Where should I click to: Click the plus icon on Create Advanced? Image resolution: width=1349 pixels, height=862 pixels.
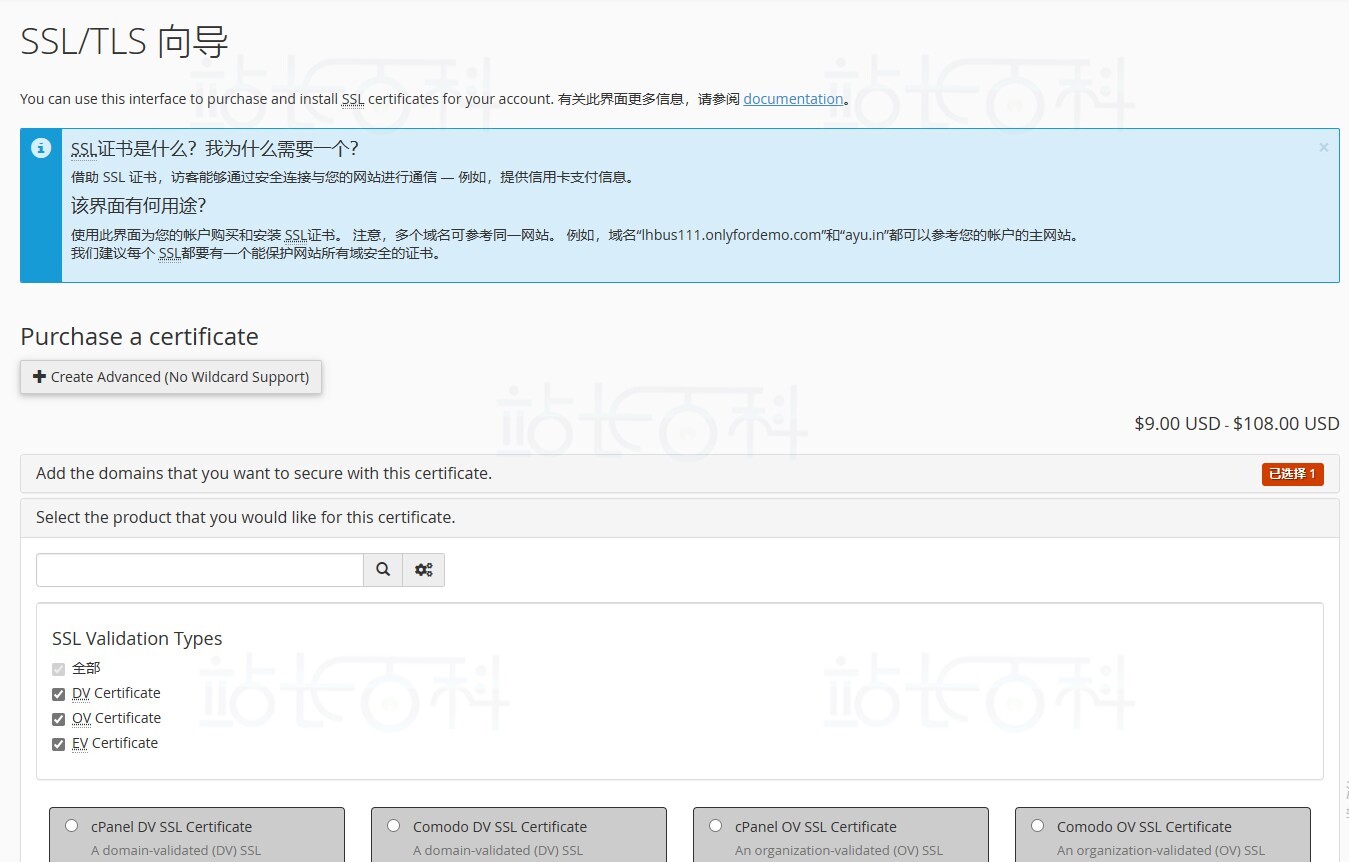pos(39,377)
